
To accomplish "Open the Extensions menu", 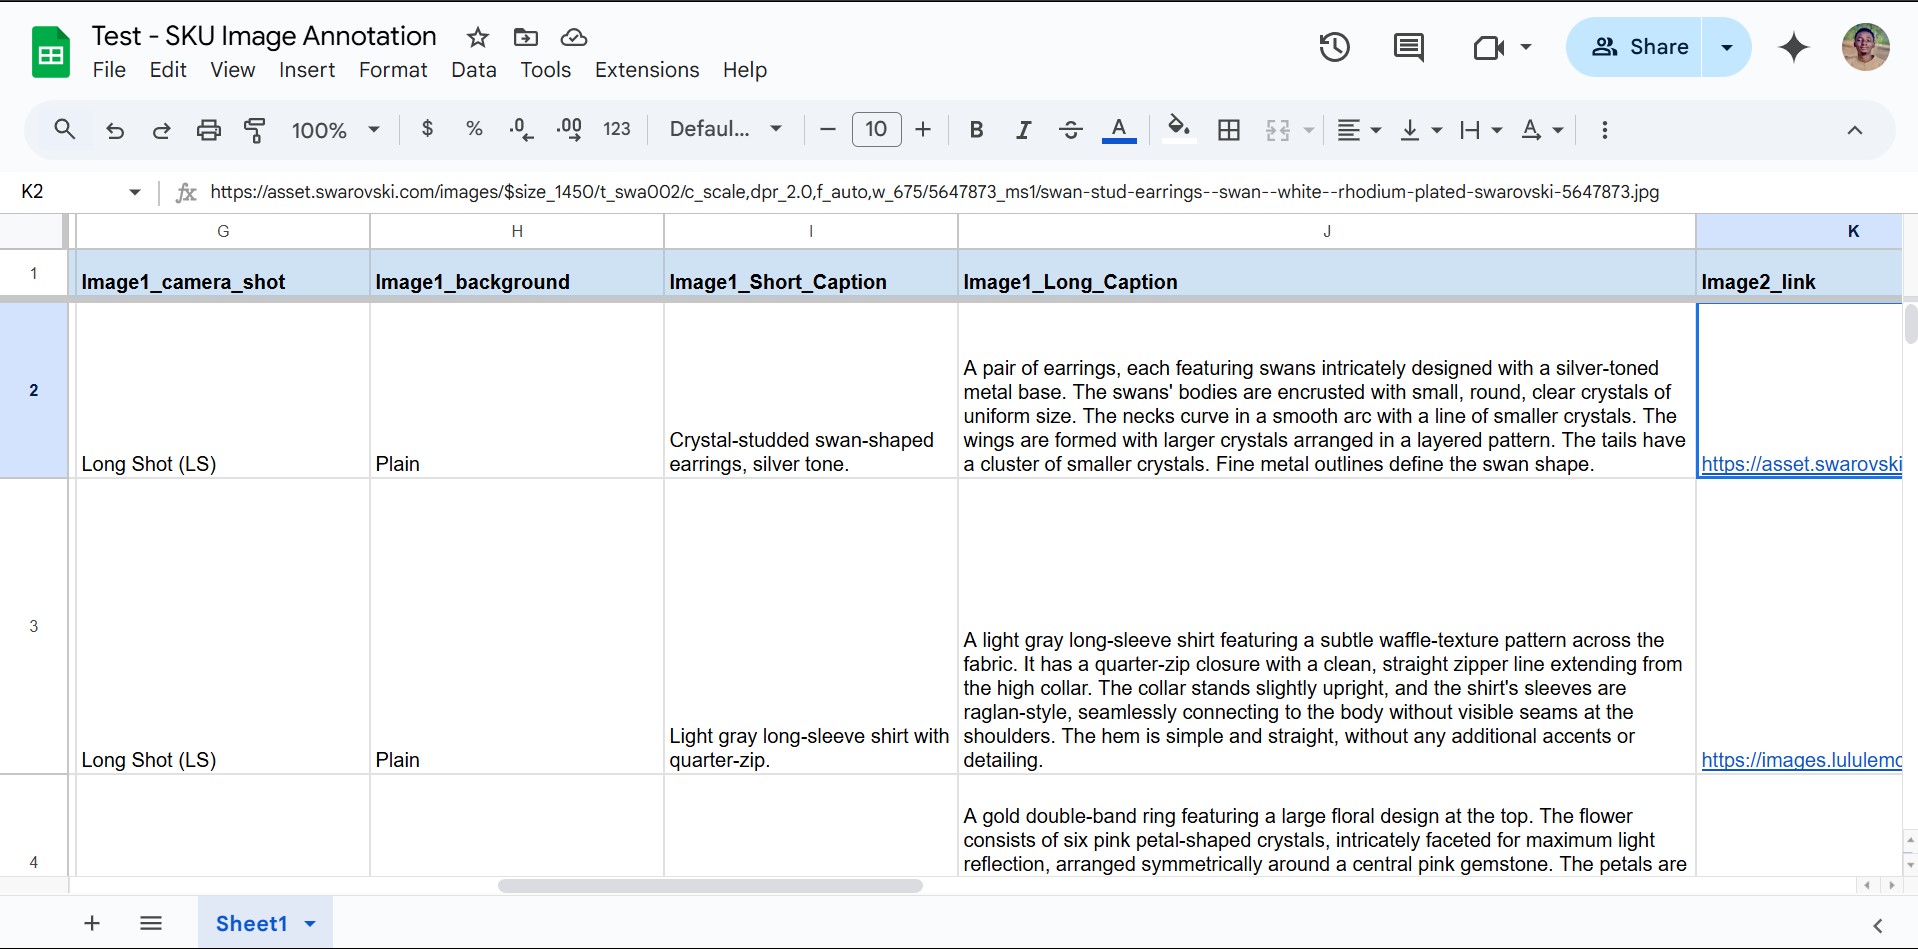I will pos(647,70).
